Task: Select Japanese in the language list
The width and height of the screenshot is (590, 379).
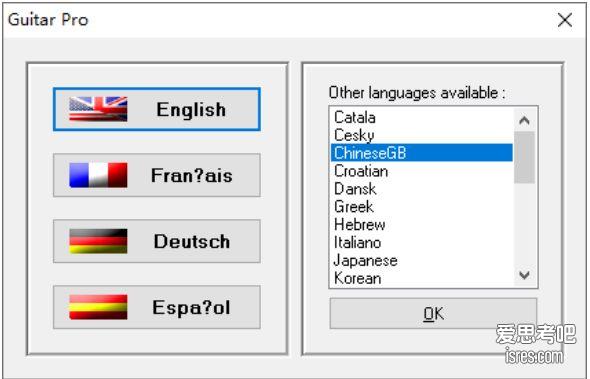Action: tap(421, 260)
